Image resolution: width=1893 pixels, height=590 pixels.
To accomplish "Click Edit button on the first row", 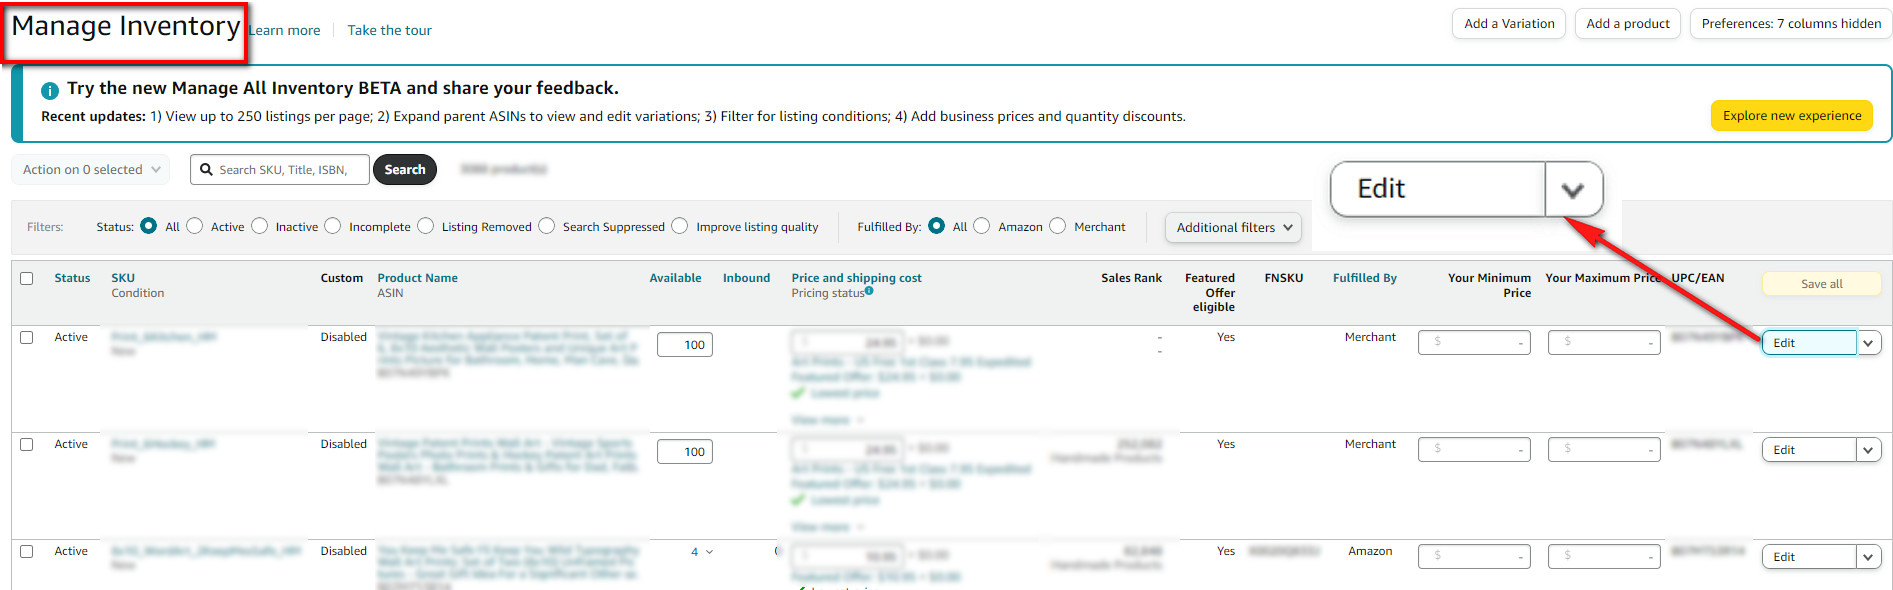I will pyautogui.click(x=1809, y=343).
